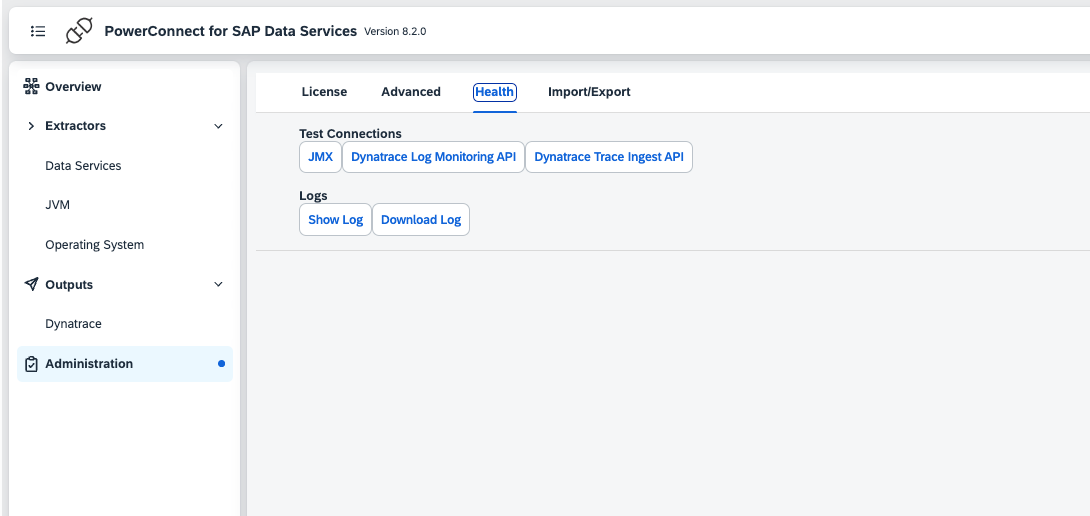Switch to the License tab
The image size is (1090, 516).
(324, 92)
